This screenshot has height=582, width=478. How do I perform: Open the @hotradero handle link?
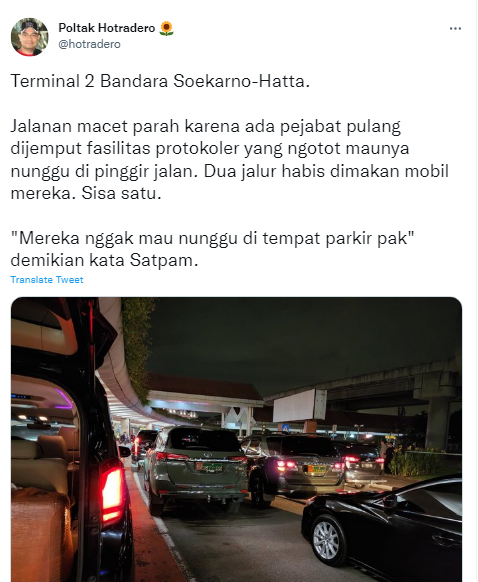89,44
